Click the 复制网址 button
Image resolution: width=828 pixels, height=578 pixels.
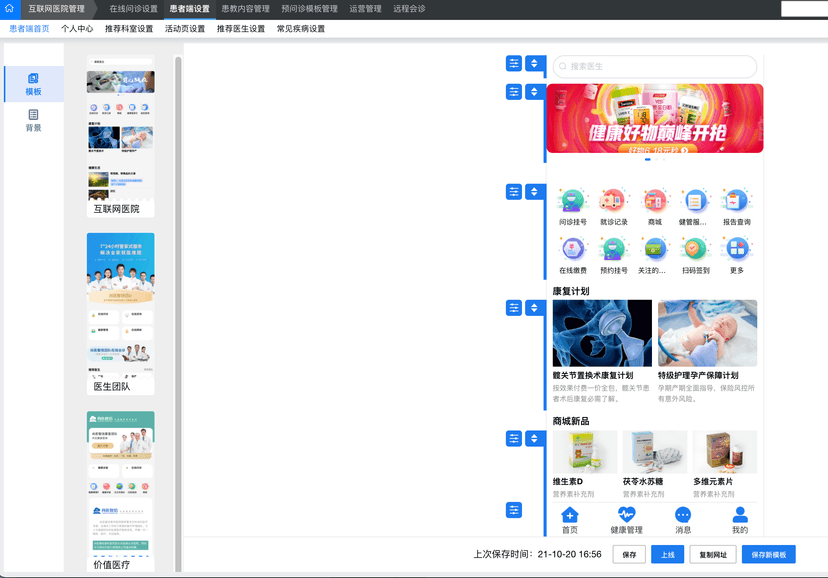click(713, 554)
